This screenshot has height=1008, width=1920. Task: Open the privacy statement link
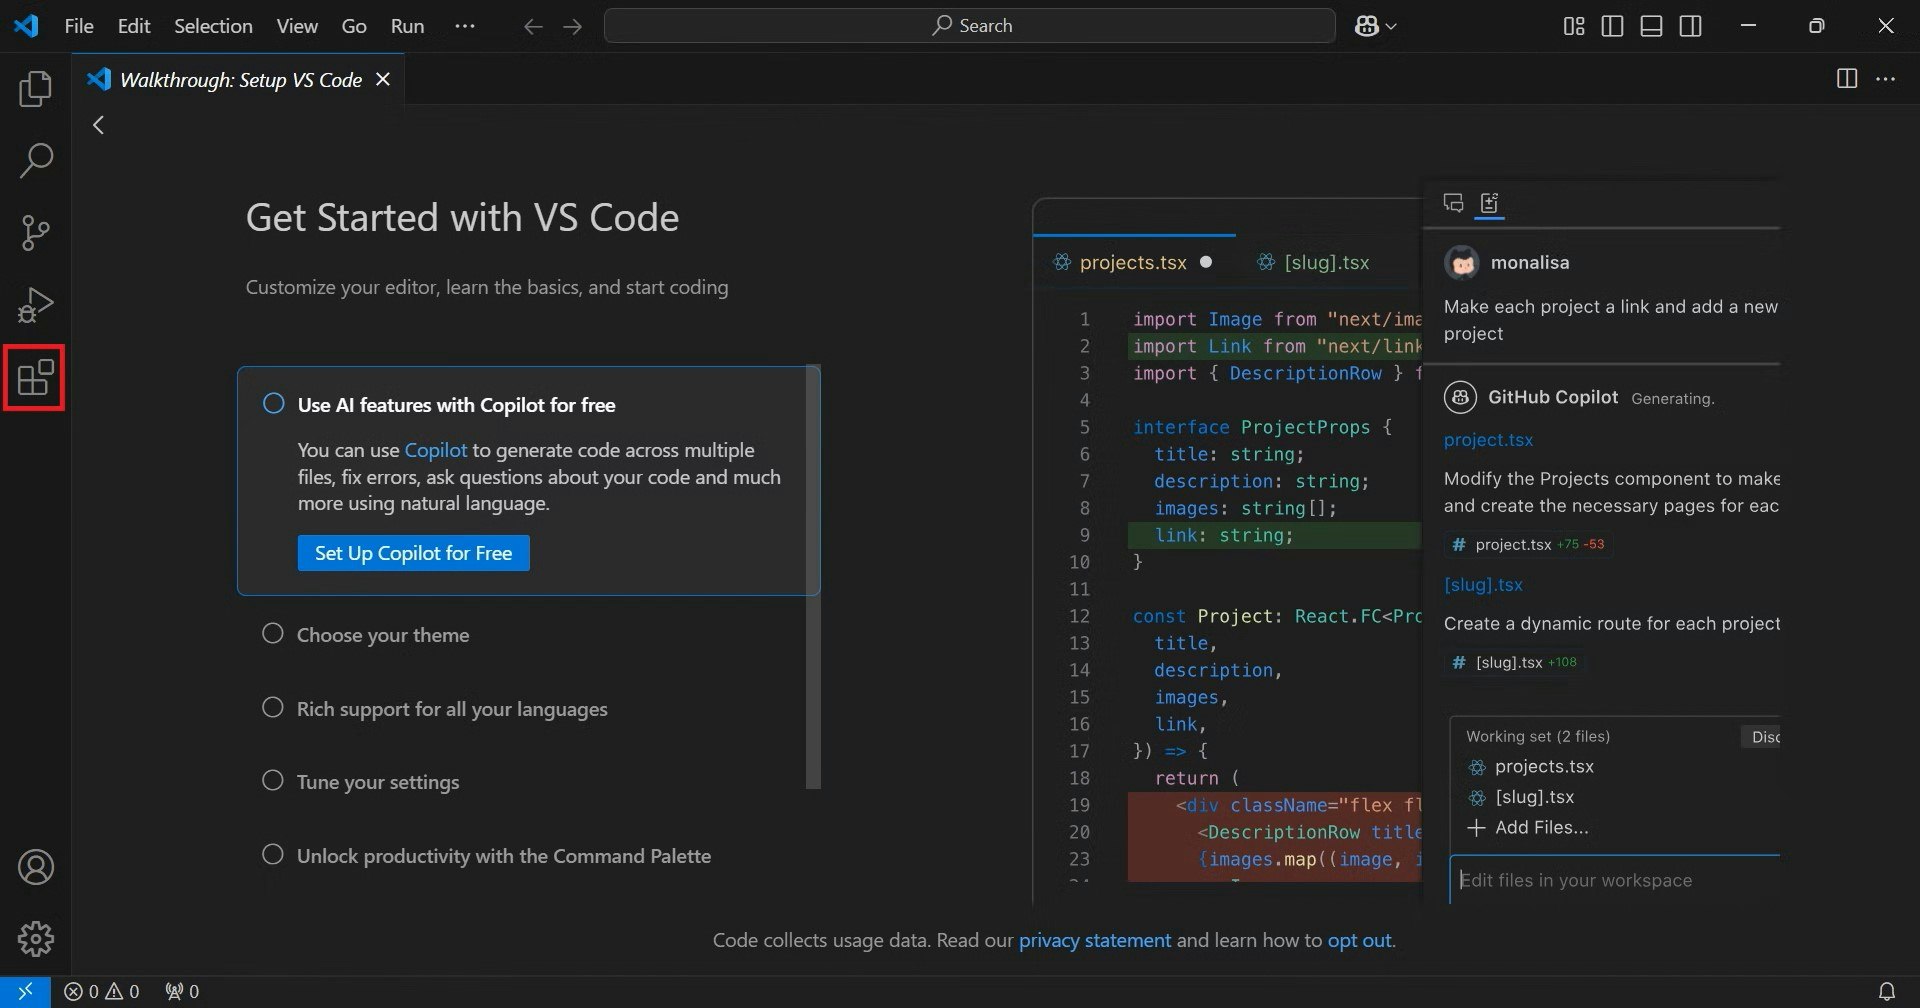pos(1094,940)
